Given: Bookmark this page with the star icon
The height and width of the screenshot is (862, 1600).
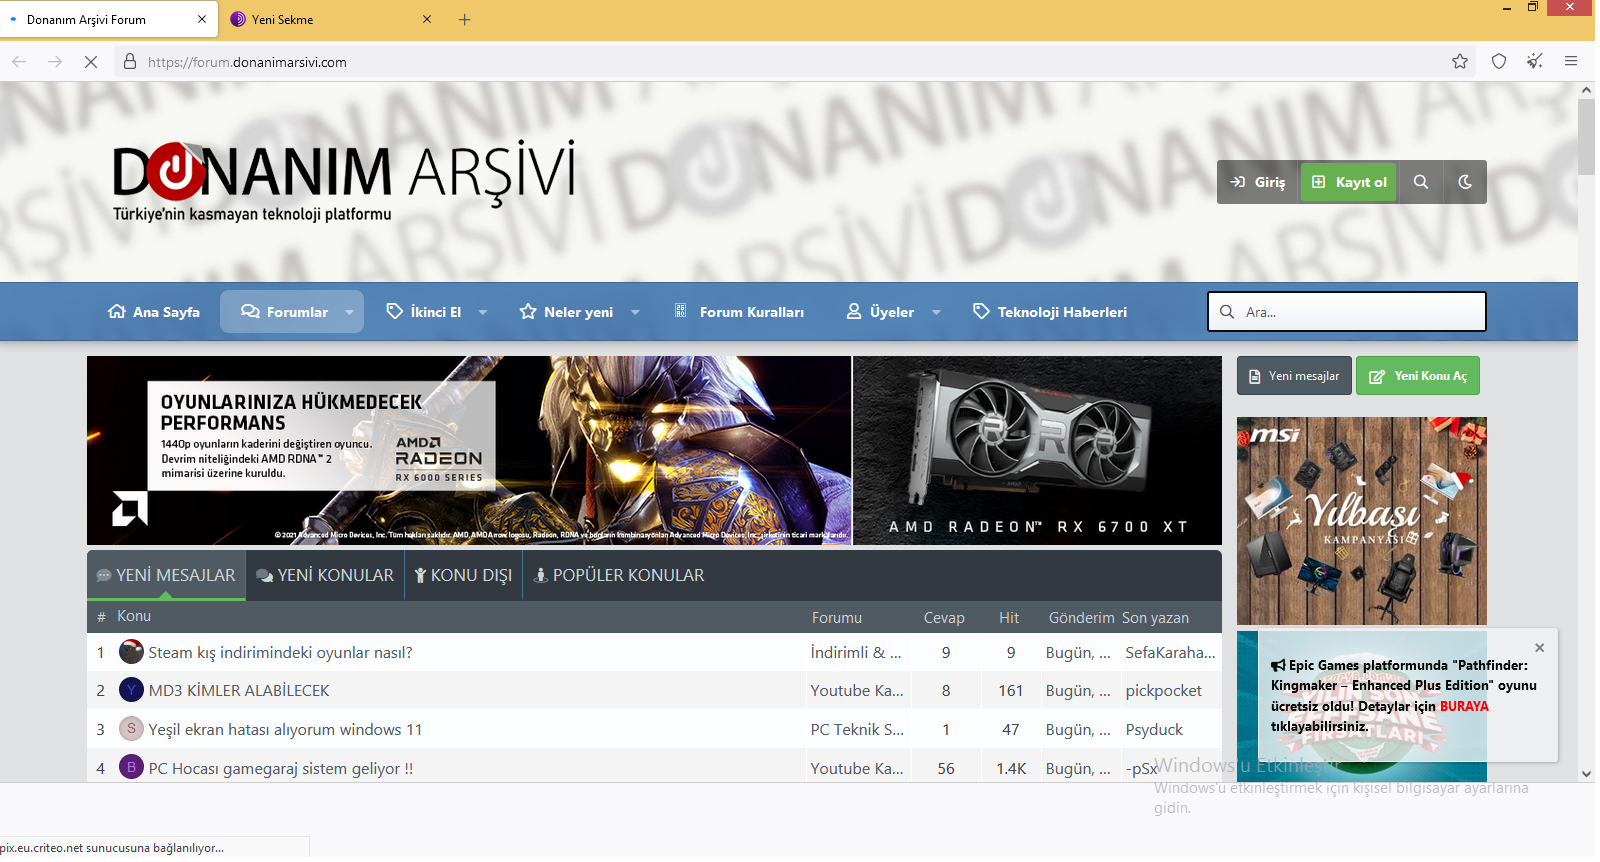Looking at the screenshot, I should (x=1460, y=62).
